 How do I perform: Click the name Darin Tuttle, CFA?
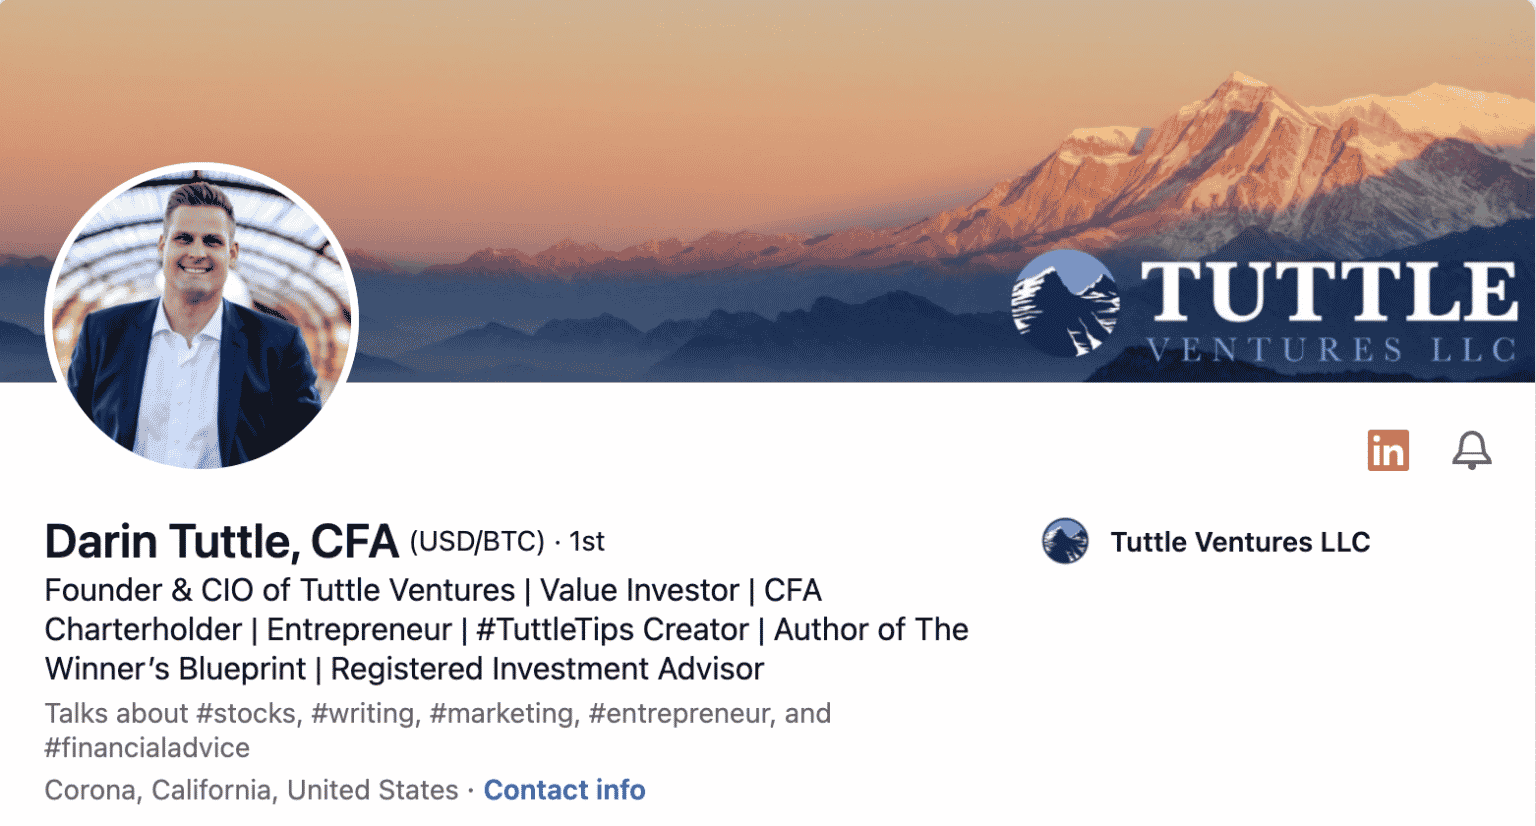click(221, 542)
